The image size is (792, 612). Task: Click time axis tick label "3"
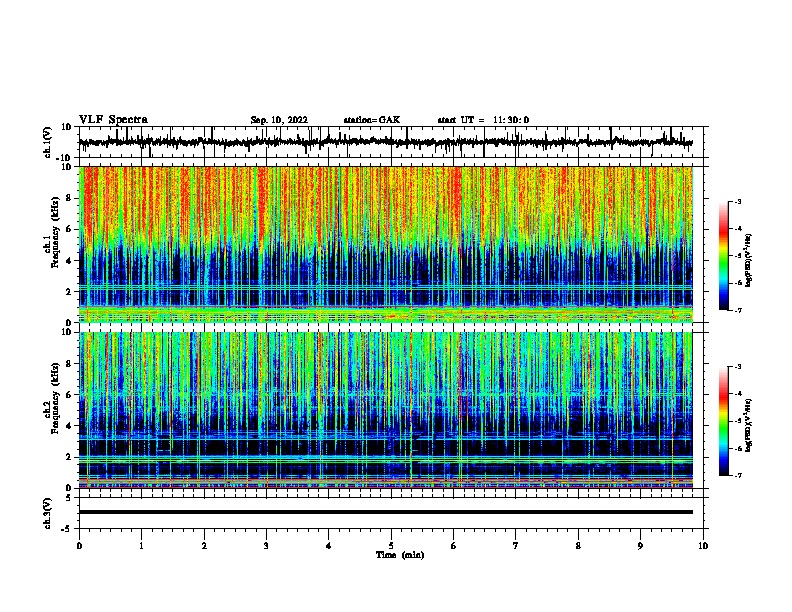tap(266, 546)
